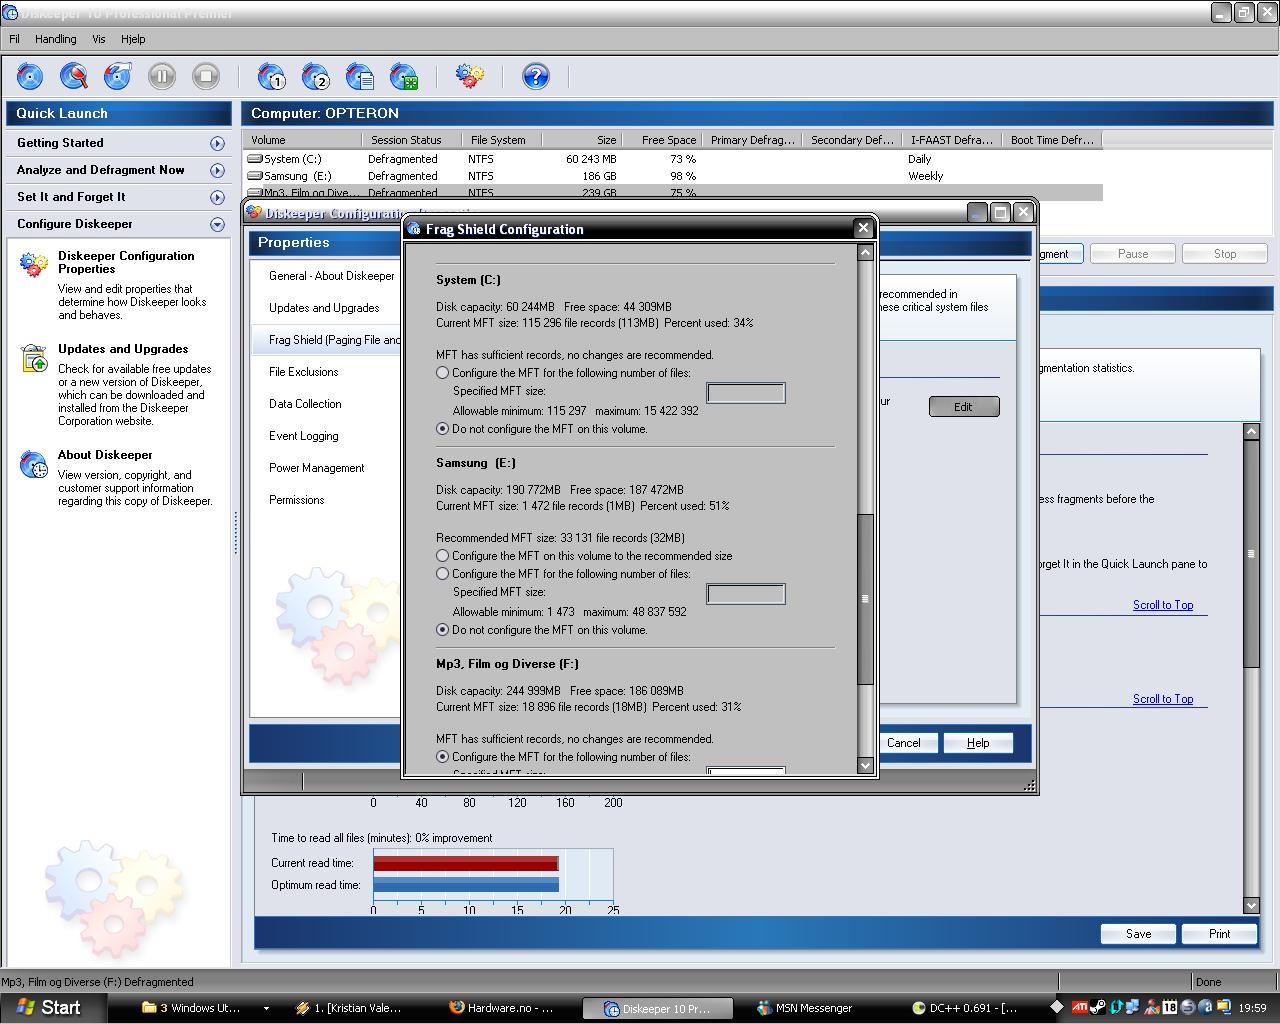This screenshot has height=1024, width=1280.
Task: Click the ATI tray icon
Action: [1080, 1007]
